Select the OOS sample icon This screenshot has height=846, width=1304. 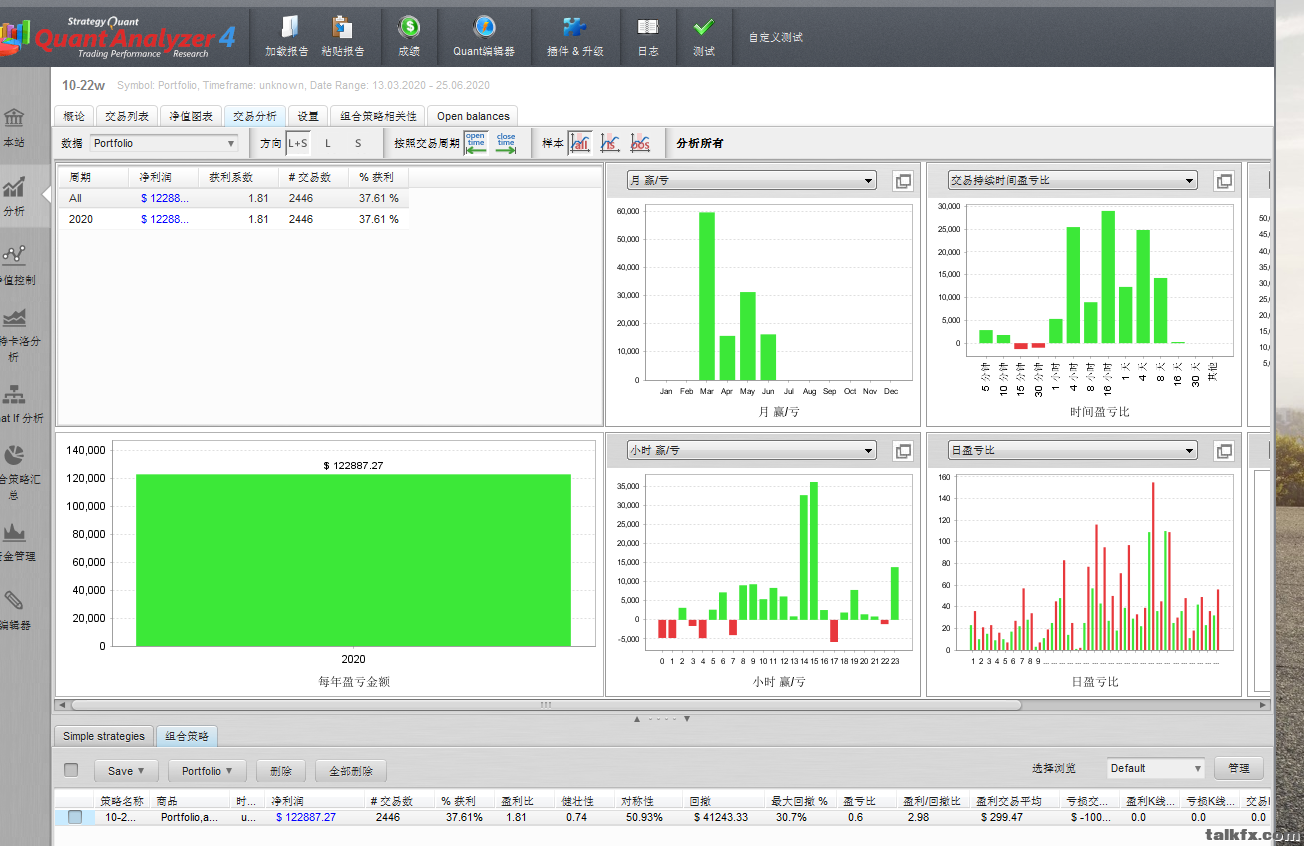pyautogui.click(x=640, y=143)
